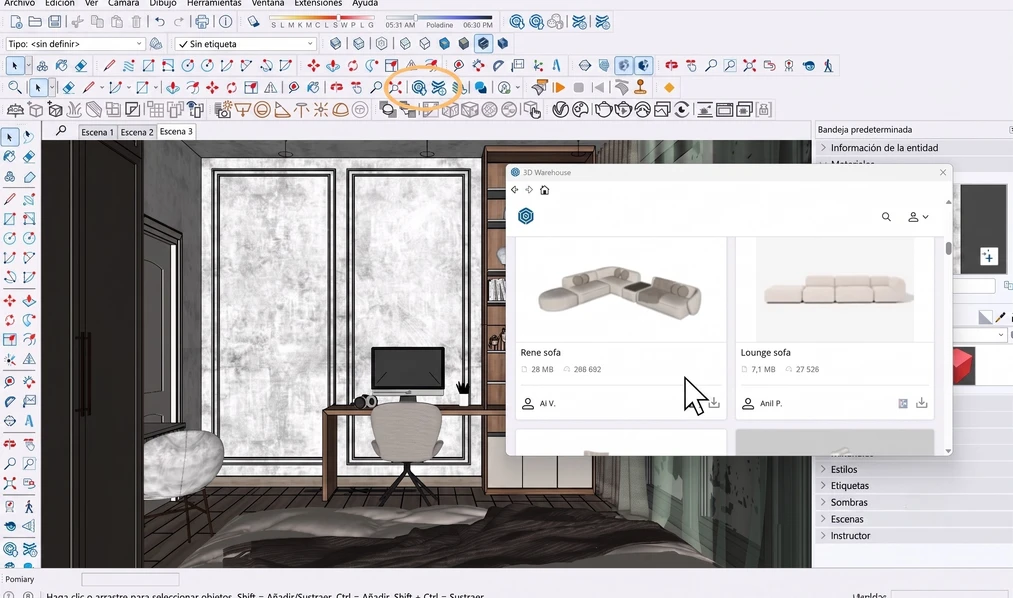The image size is (1013, 598).
Task: Click the shadow month slider handle
Action: [x=338, y=17]
